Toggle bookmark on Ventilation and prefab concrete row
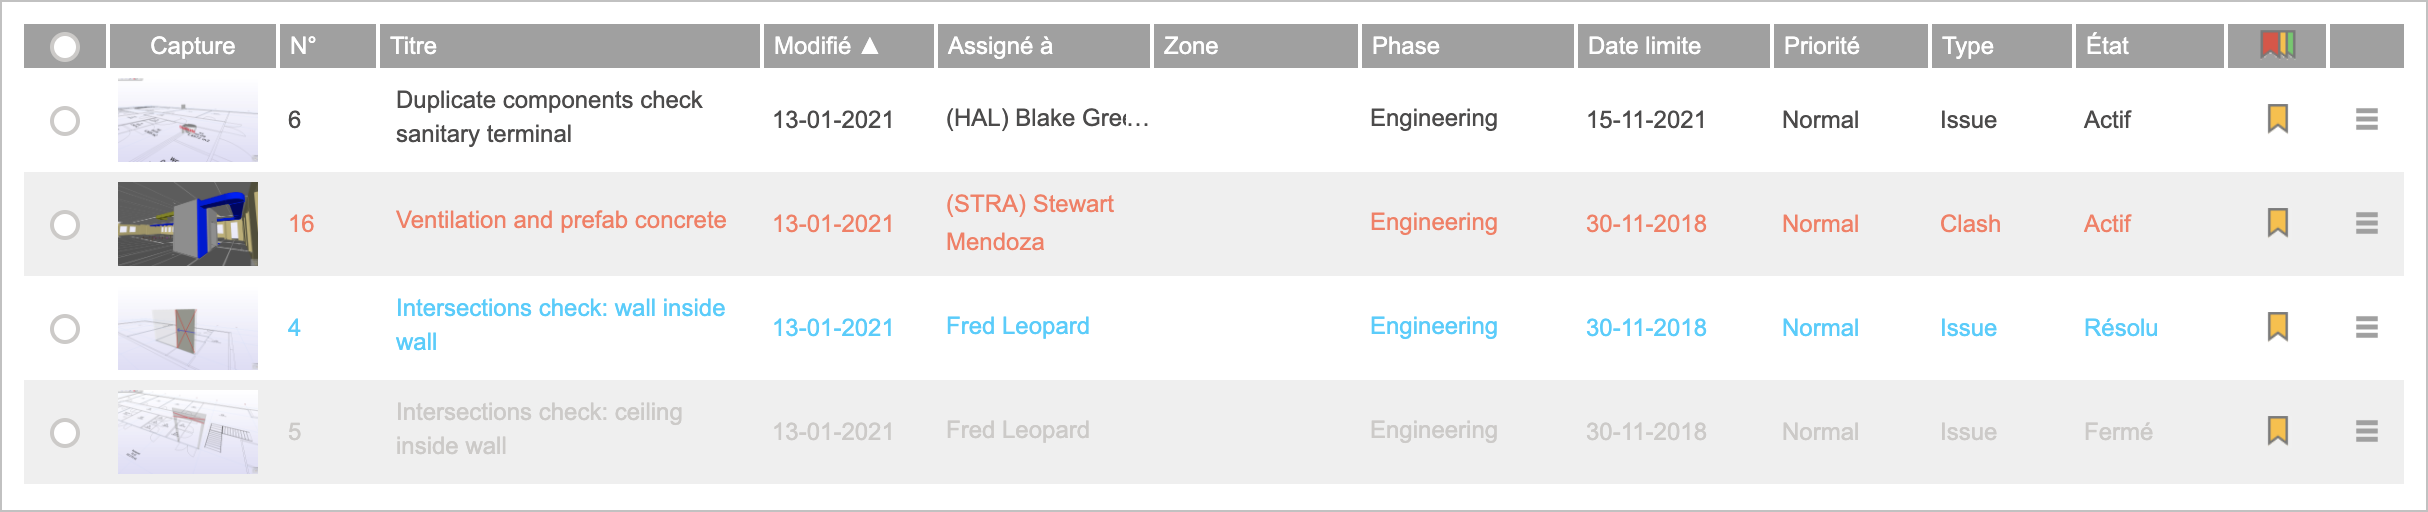Viewport: 2428px width, 512px height. [2277, 223]
